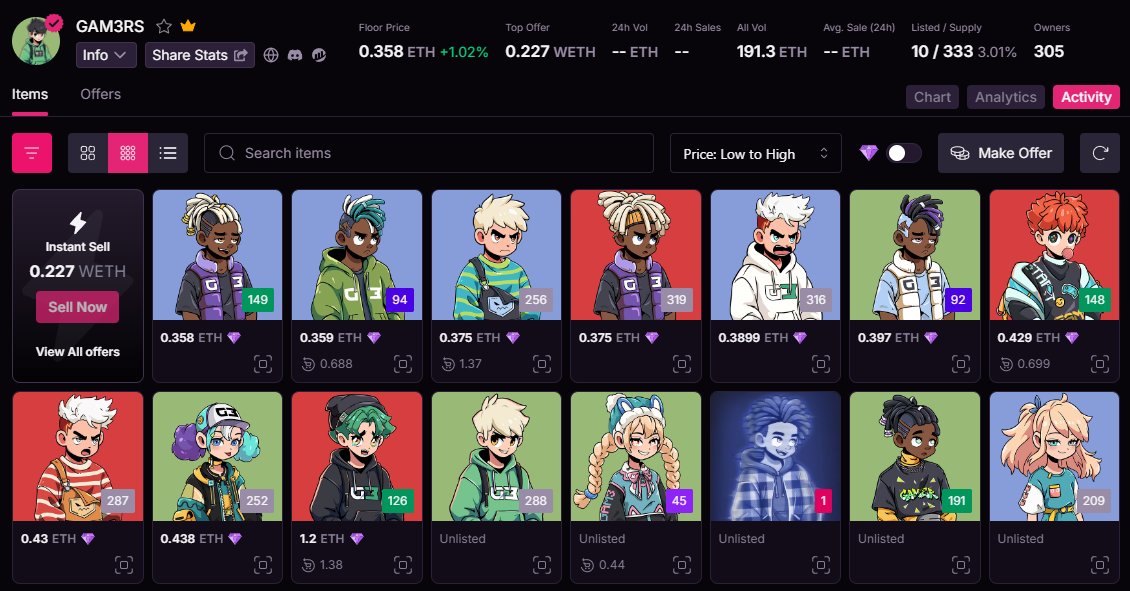Viewport: 1130px width, 591px height.
Task: Switch to the large grid view
Action: pos(88,153)
